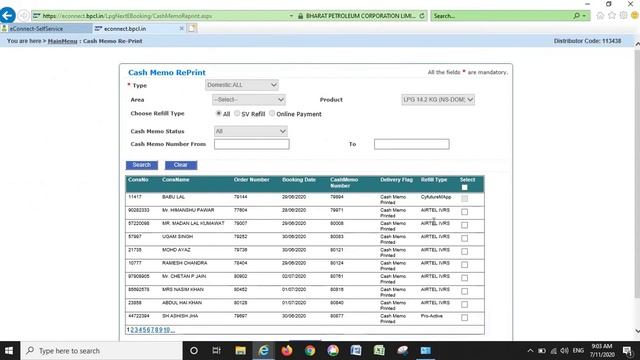Tick the checkbox for Mr. HIMANSHU PAWAR row
This screenshot has width=640, height=360.
pos(464,212)
